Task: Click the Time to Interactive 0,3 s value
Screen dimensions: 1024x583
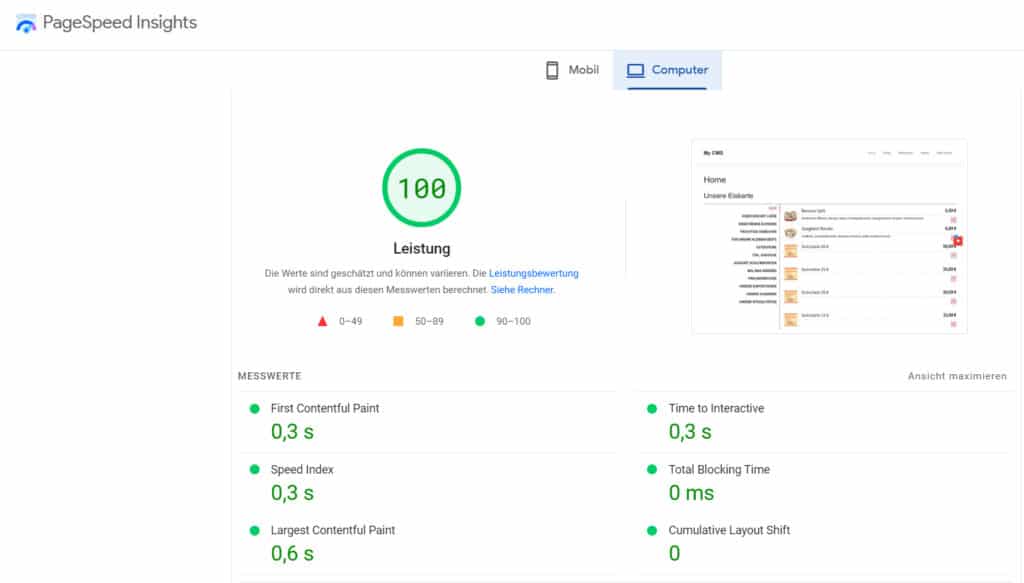Action: point(690,432)
